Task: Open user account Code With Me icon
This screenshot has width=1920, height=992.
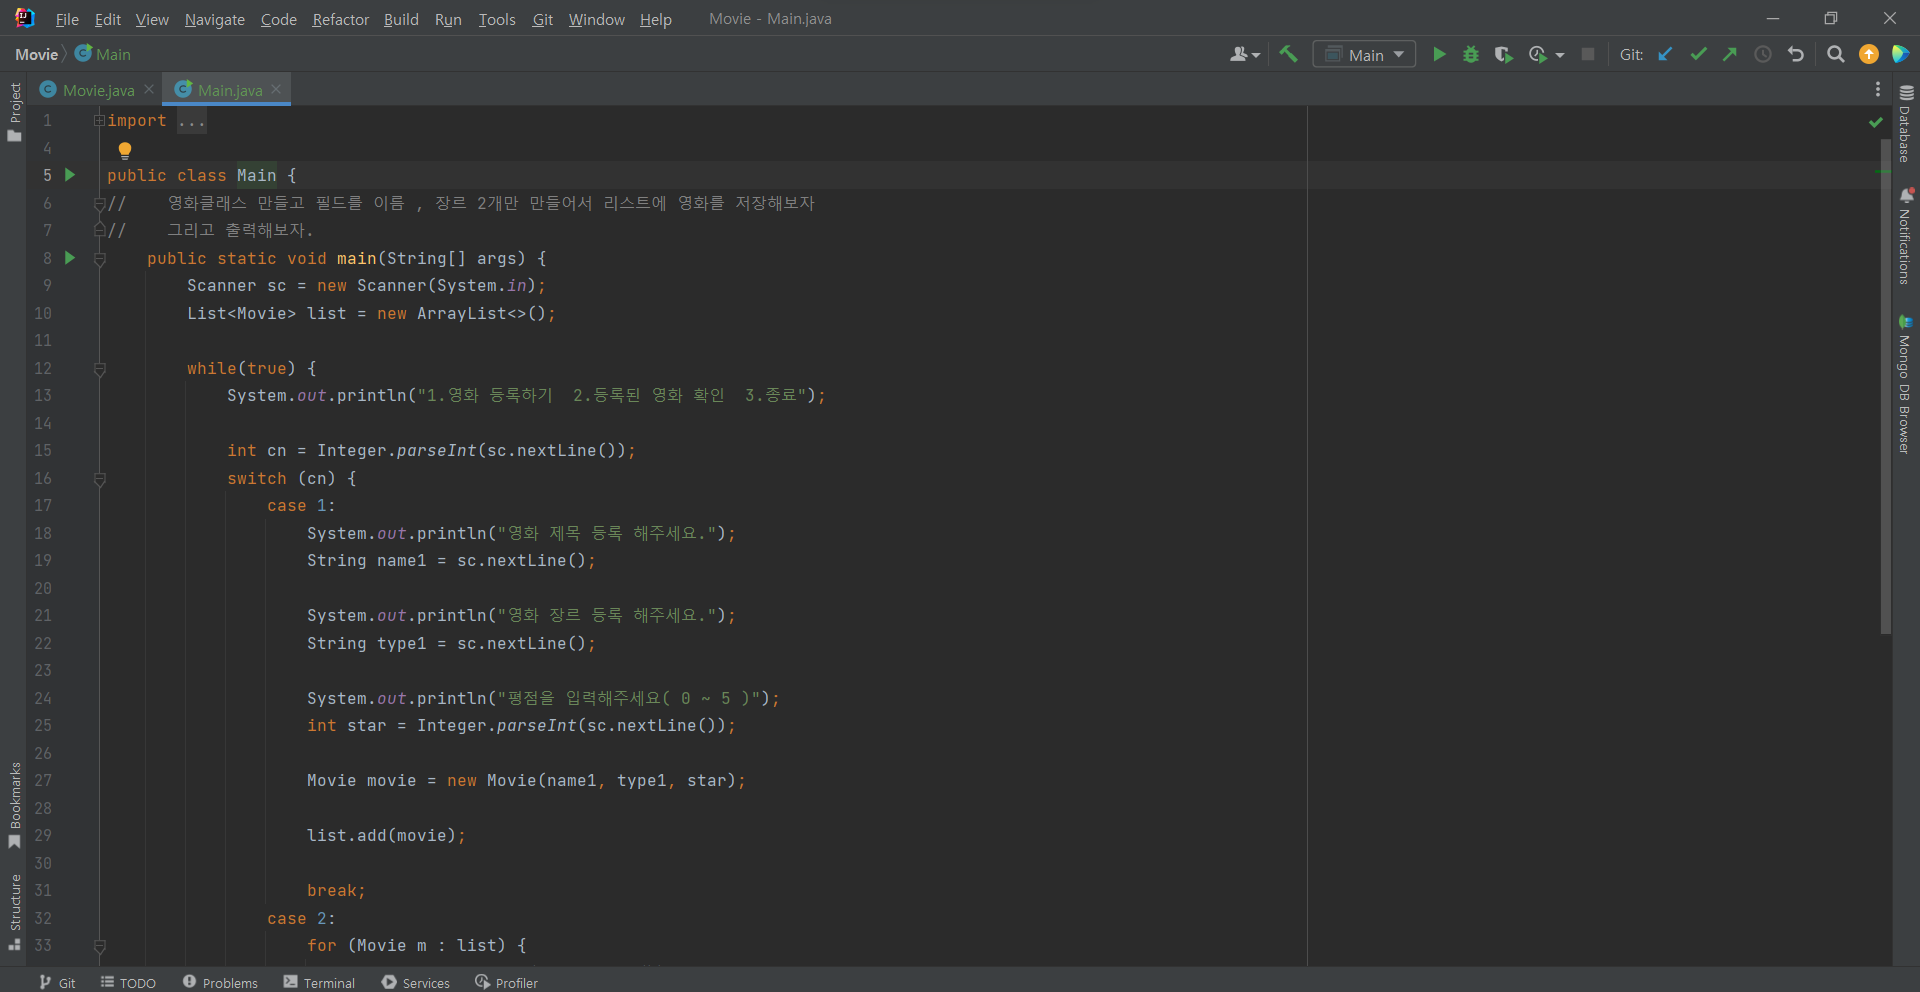Action: pos(1244,54)
